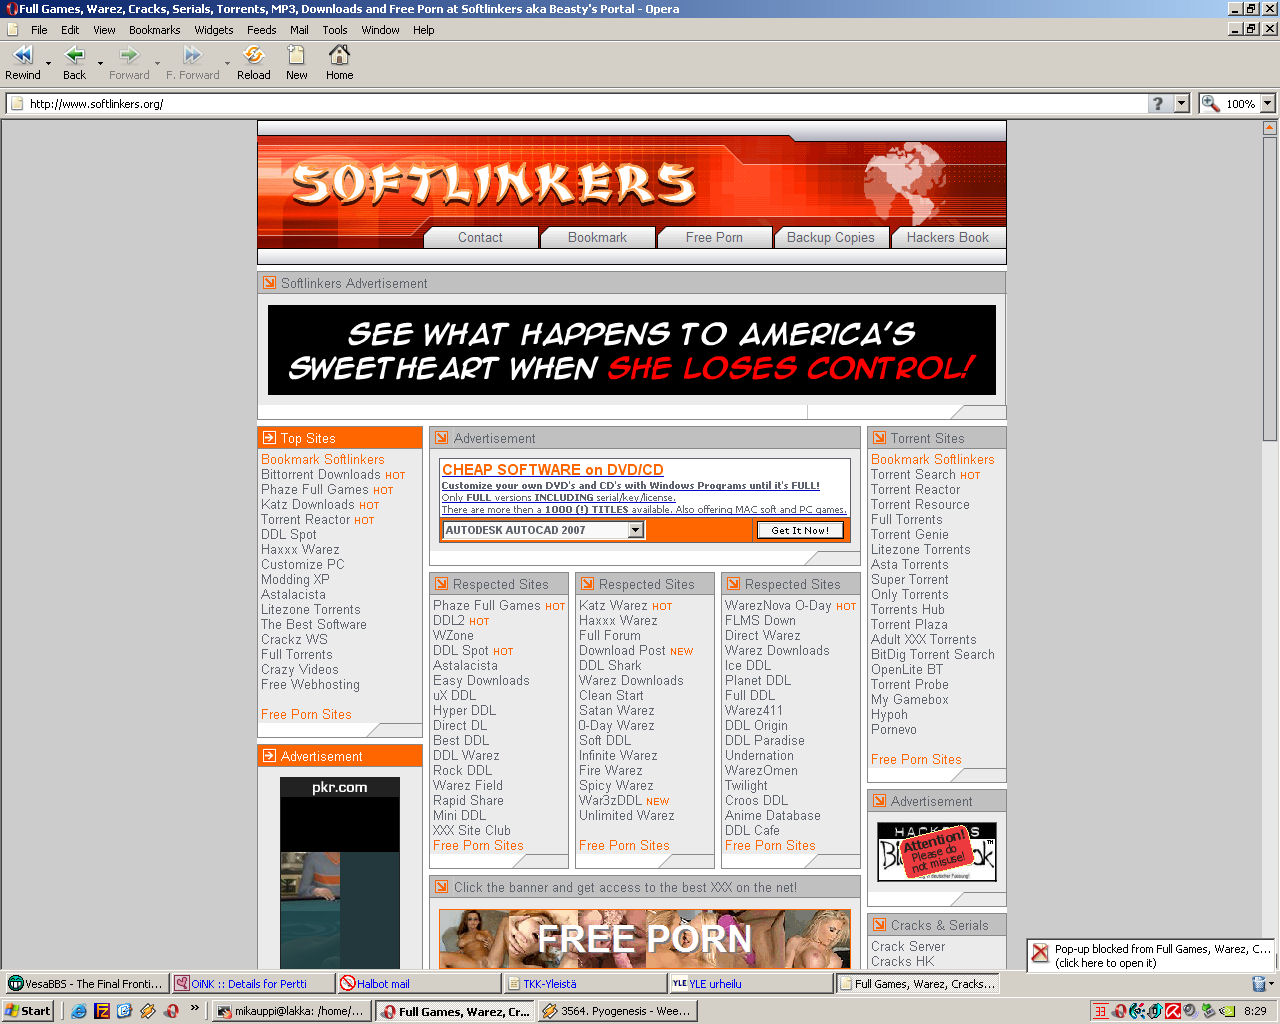Click the Bookmark site tab
This screenshot has height=1024, width=1280.
point(597,237)
